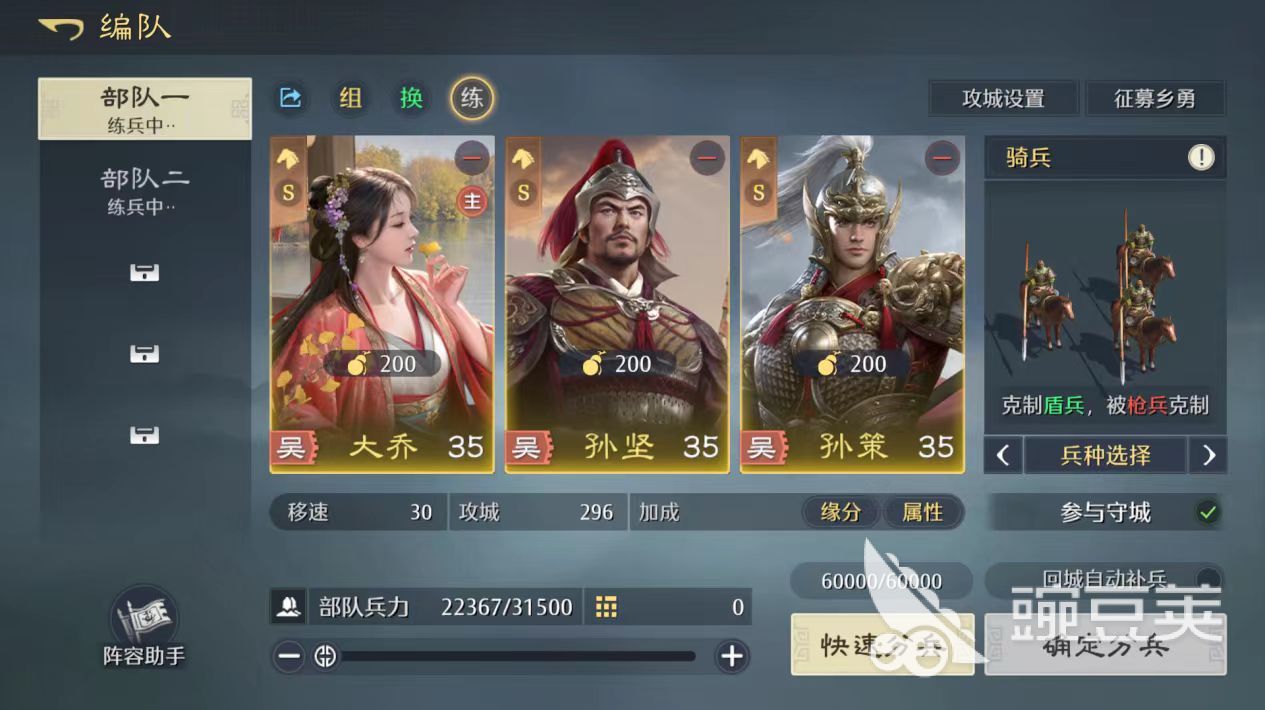Tap the green 换 swap icon
Screen dimensions: 1265x710
[411, 97]
